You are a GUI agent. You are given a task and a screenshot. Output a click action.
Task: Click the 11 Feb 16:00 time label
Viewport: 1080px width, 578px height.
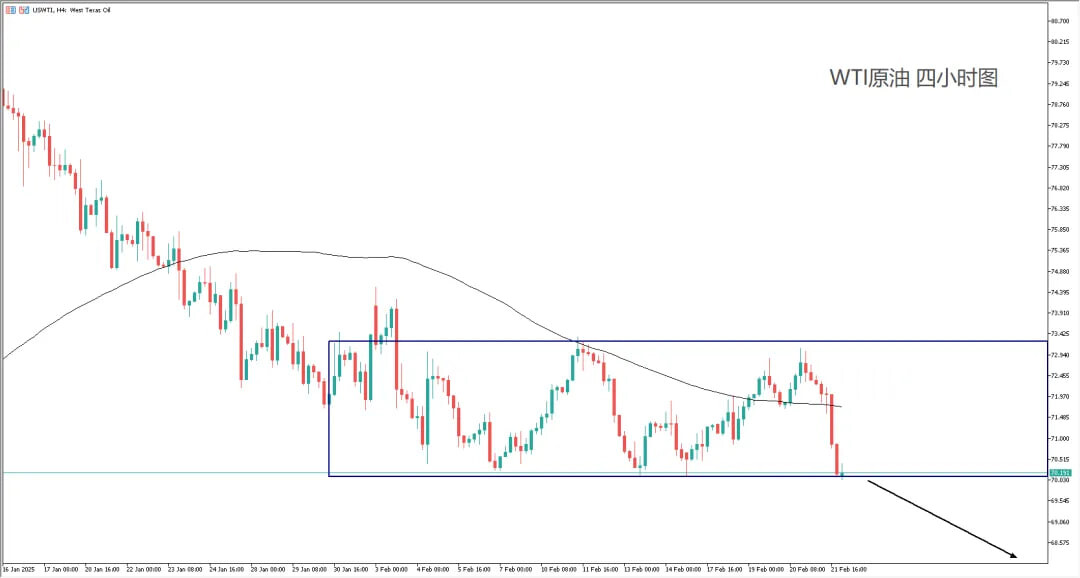[x=599, y=569]
